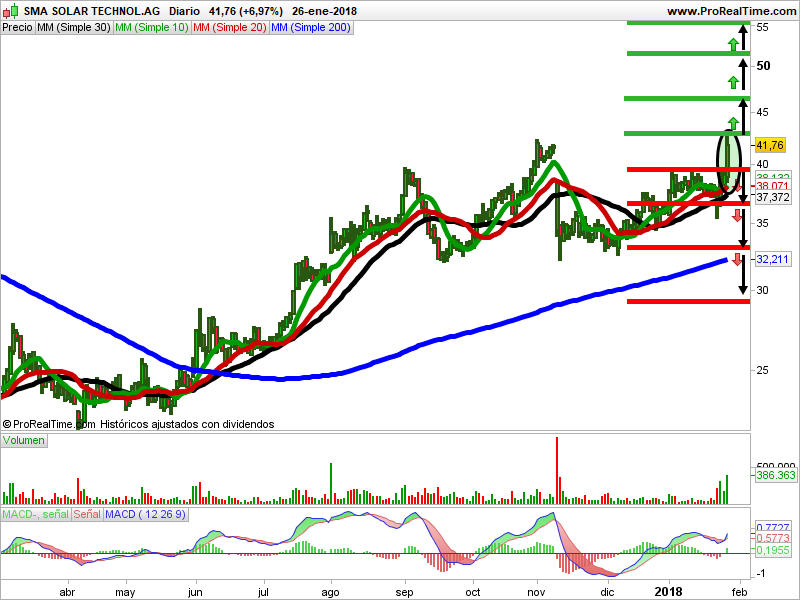Click the Señal indicator label
Image resolution: width=800 pixels, height=600 pixels.
click(87, 514)
